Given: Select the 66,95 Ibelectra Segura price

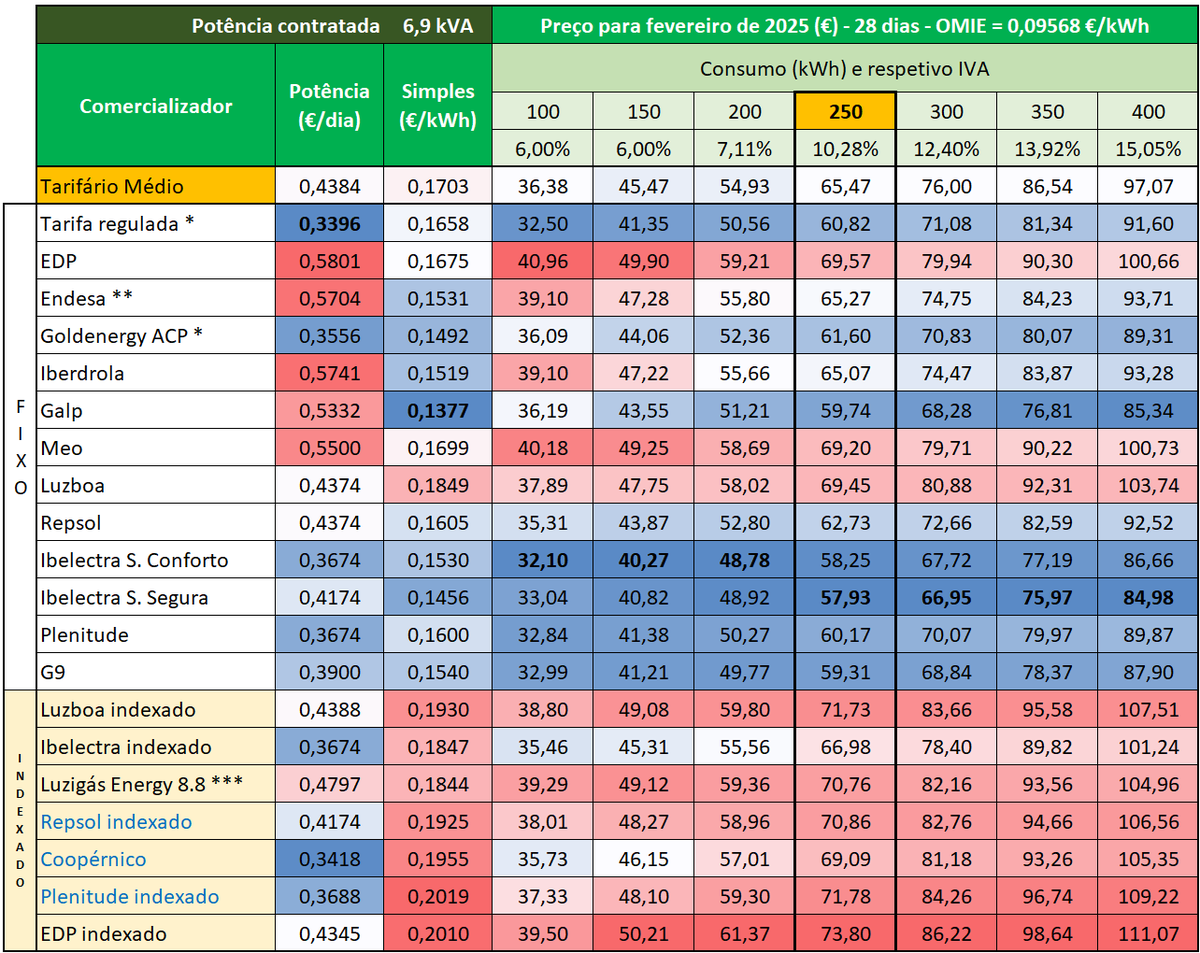Looking at the screenshot, I should point(947,598).
